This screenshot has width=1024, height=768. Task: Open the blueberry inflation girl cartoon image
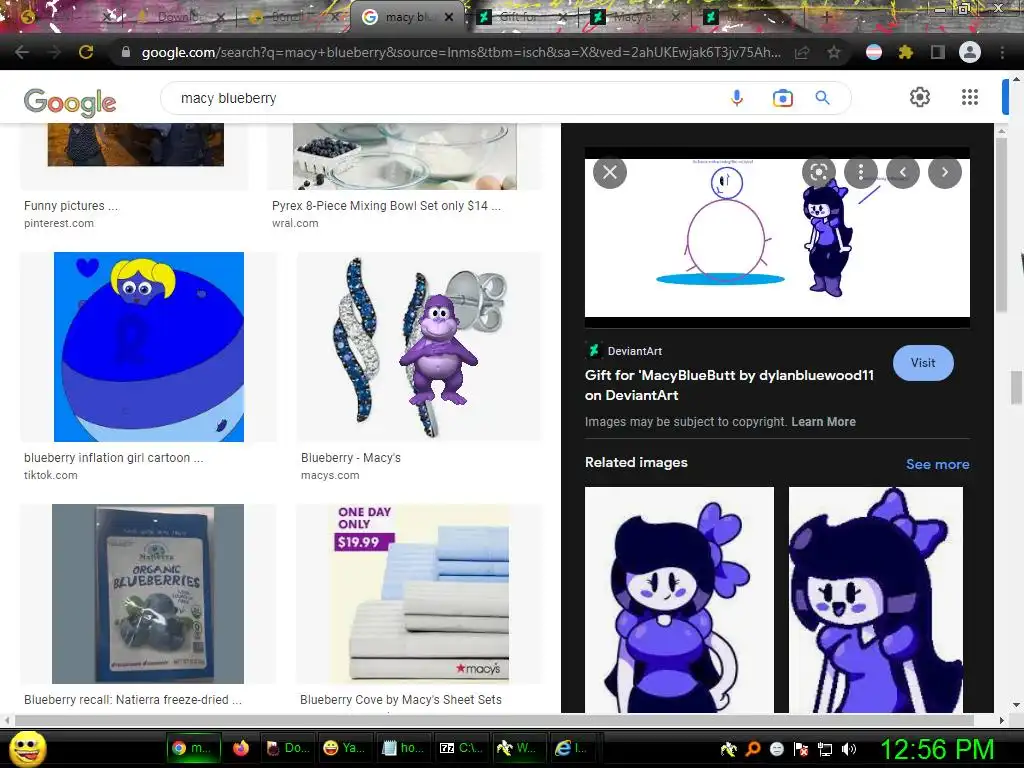click(149, 347)
